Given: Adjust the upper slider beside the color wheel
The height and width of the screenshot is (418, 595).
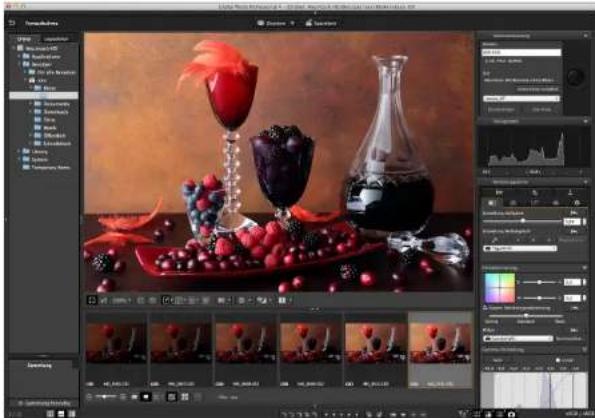Looking at the screenshot, I should pyautogui.click(x=539, y=282).
